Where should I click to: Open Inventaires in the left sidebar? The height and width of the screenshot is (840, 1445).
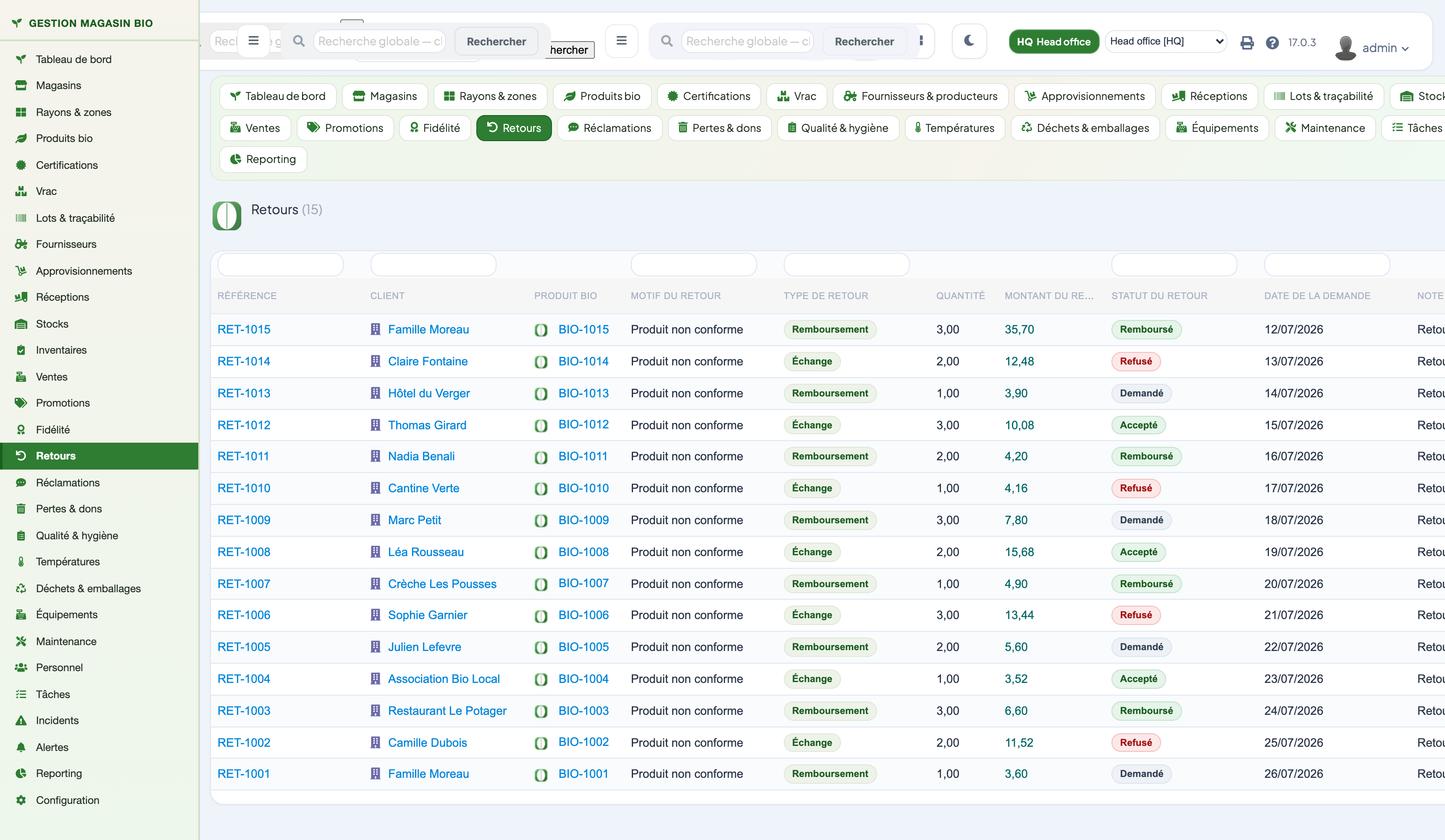[x=99, y=350]
